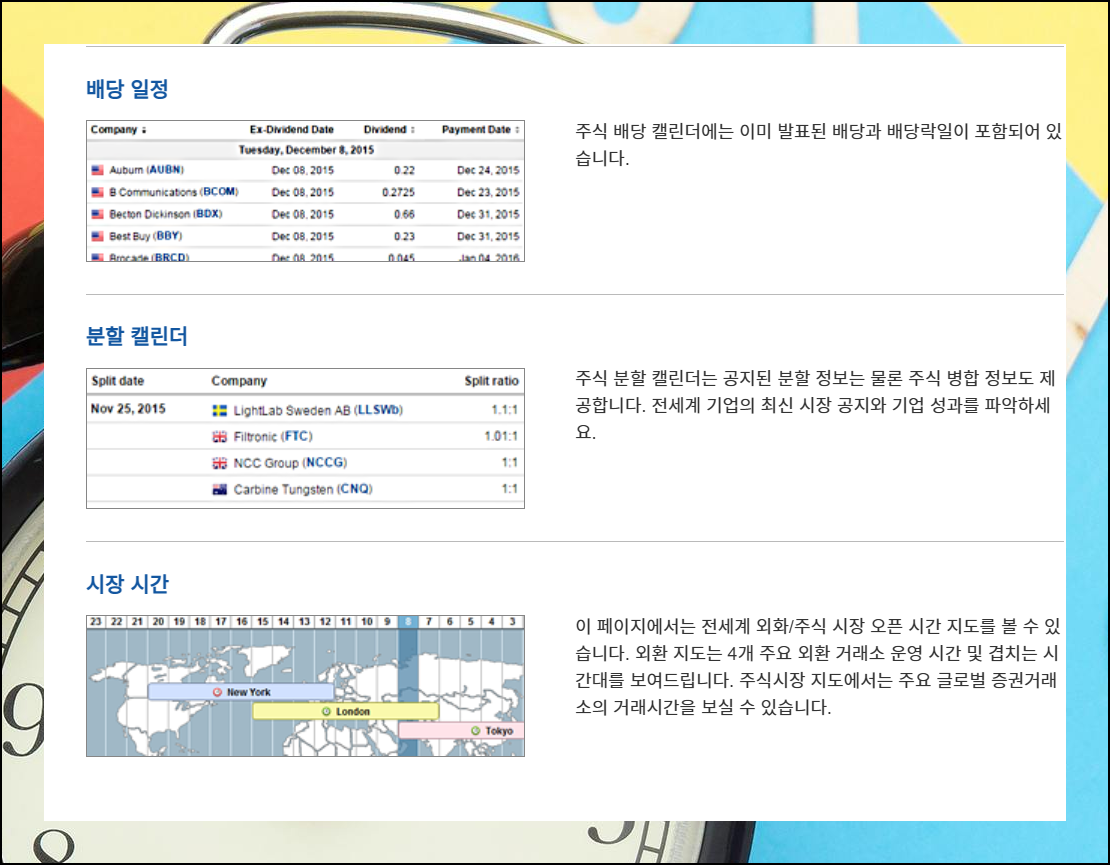Open the BDX ticker link
The image size is (1110, 865).
pos(208,214)
